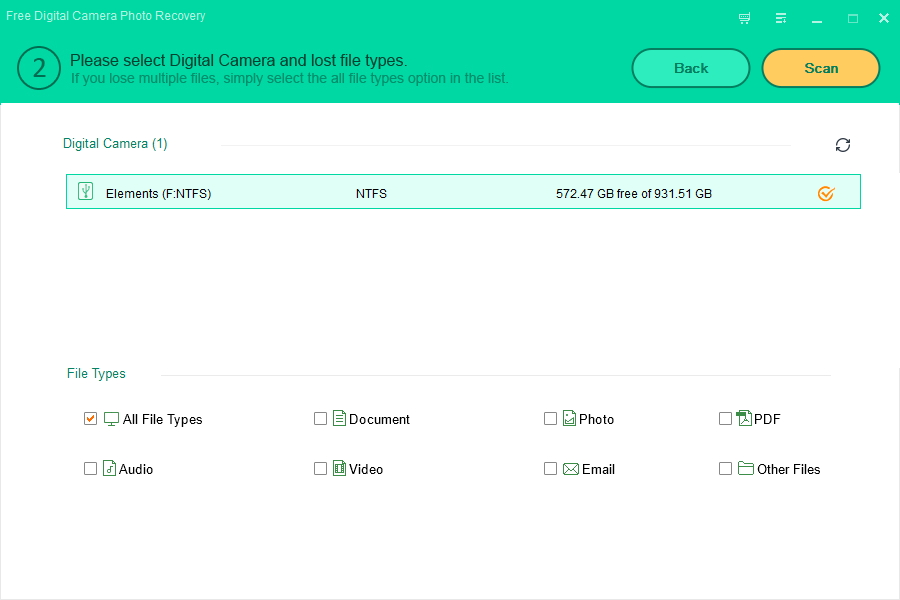Enable the Document checkbox
The width and height of the screenshot is (900, 600).
[x=320, y=419]
